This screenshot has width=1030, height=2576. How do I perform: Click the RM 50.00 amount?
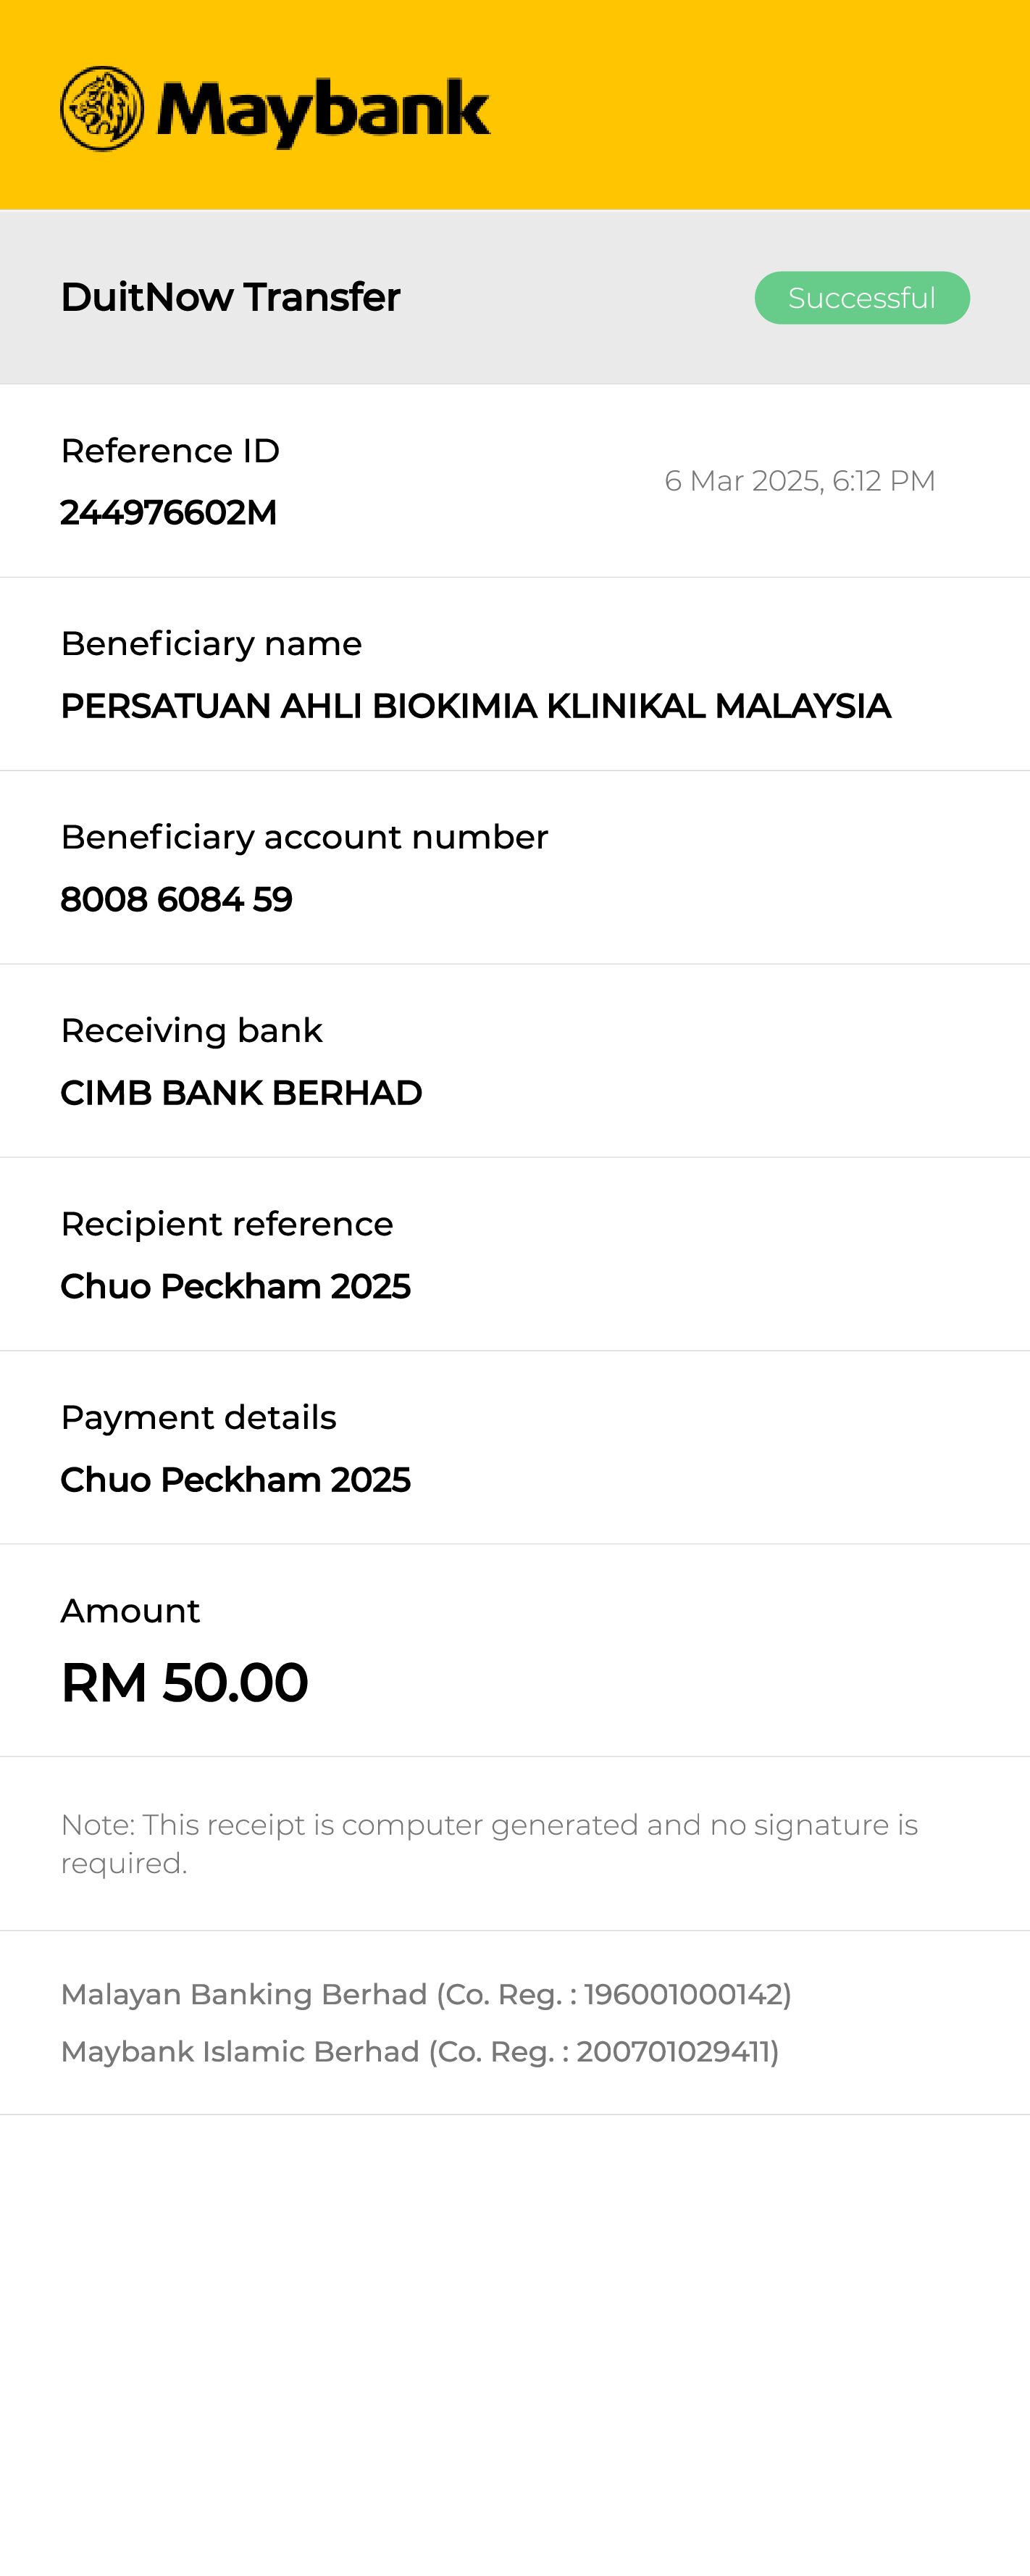(x=184, y=1682)
